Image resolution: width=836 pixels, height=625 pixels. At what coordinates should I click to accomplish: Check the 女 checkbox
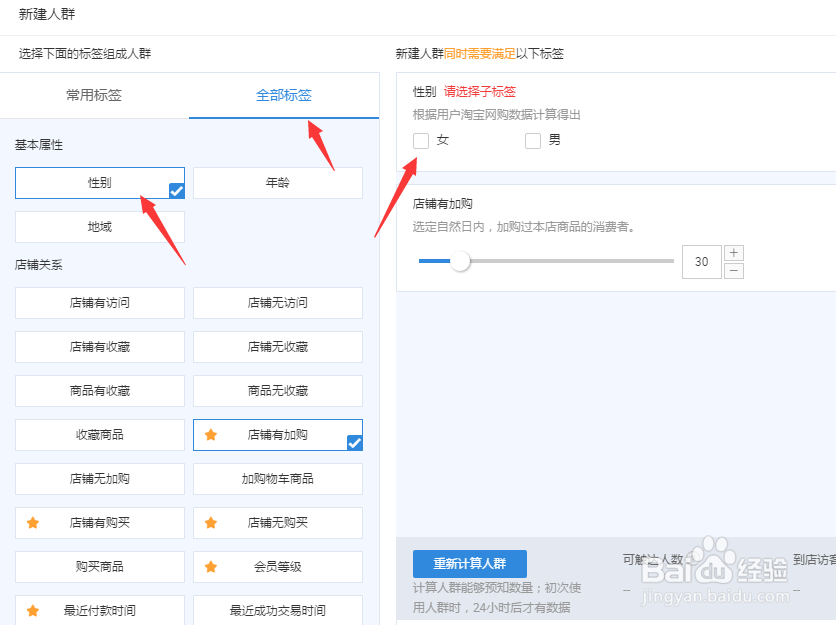click(421, 141)
